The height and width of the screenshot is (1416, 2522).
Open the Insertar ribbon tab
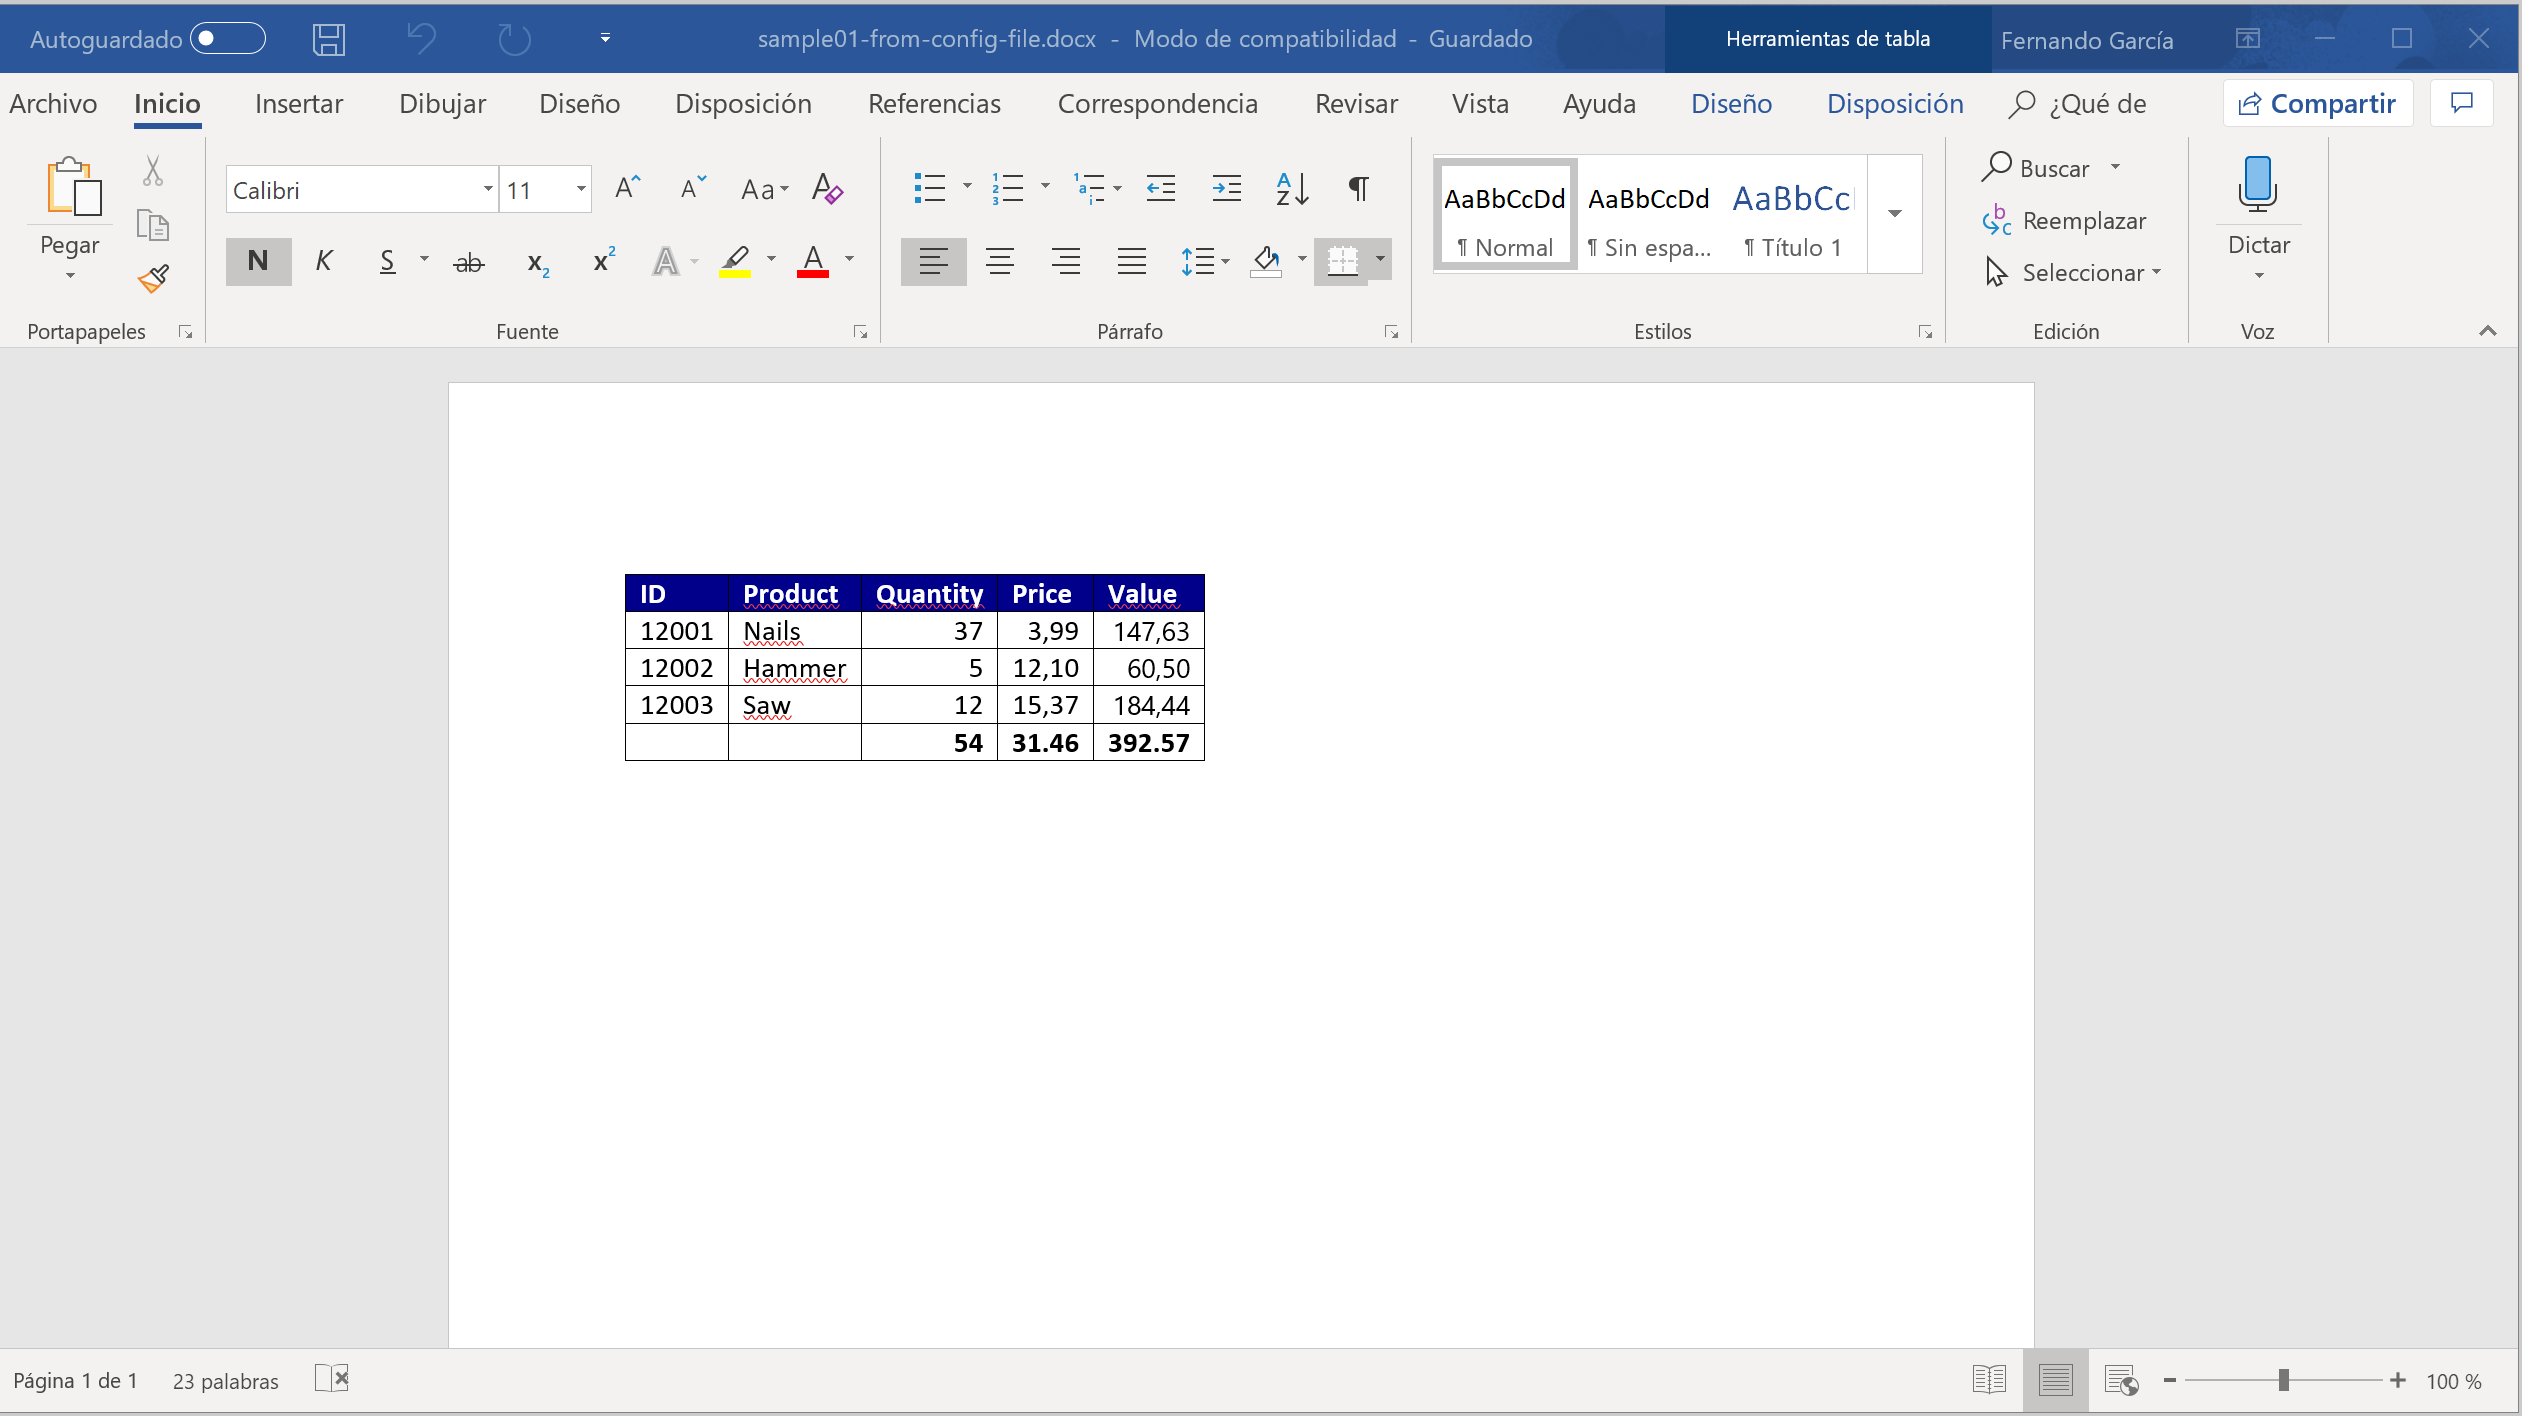[x=298, y=104]
